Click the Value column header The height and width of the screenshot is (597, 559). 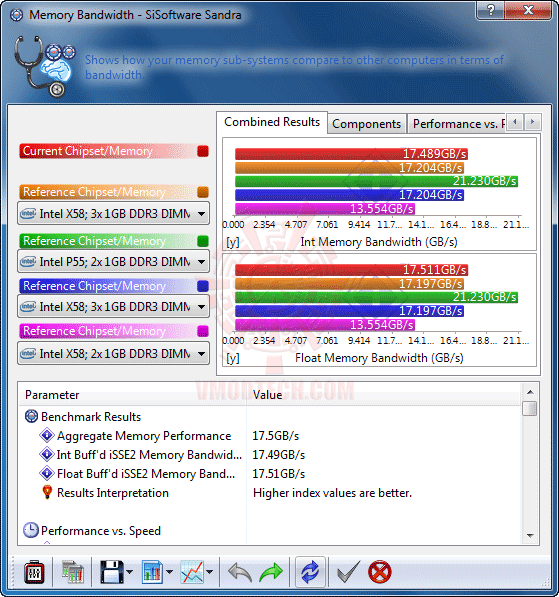point(384,395)
